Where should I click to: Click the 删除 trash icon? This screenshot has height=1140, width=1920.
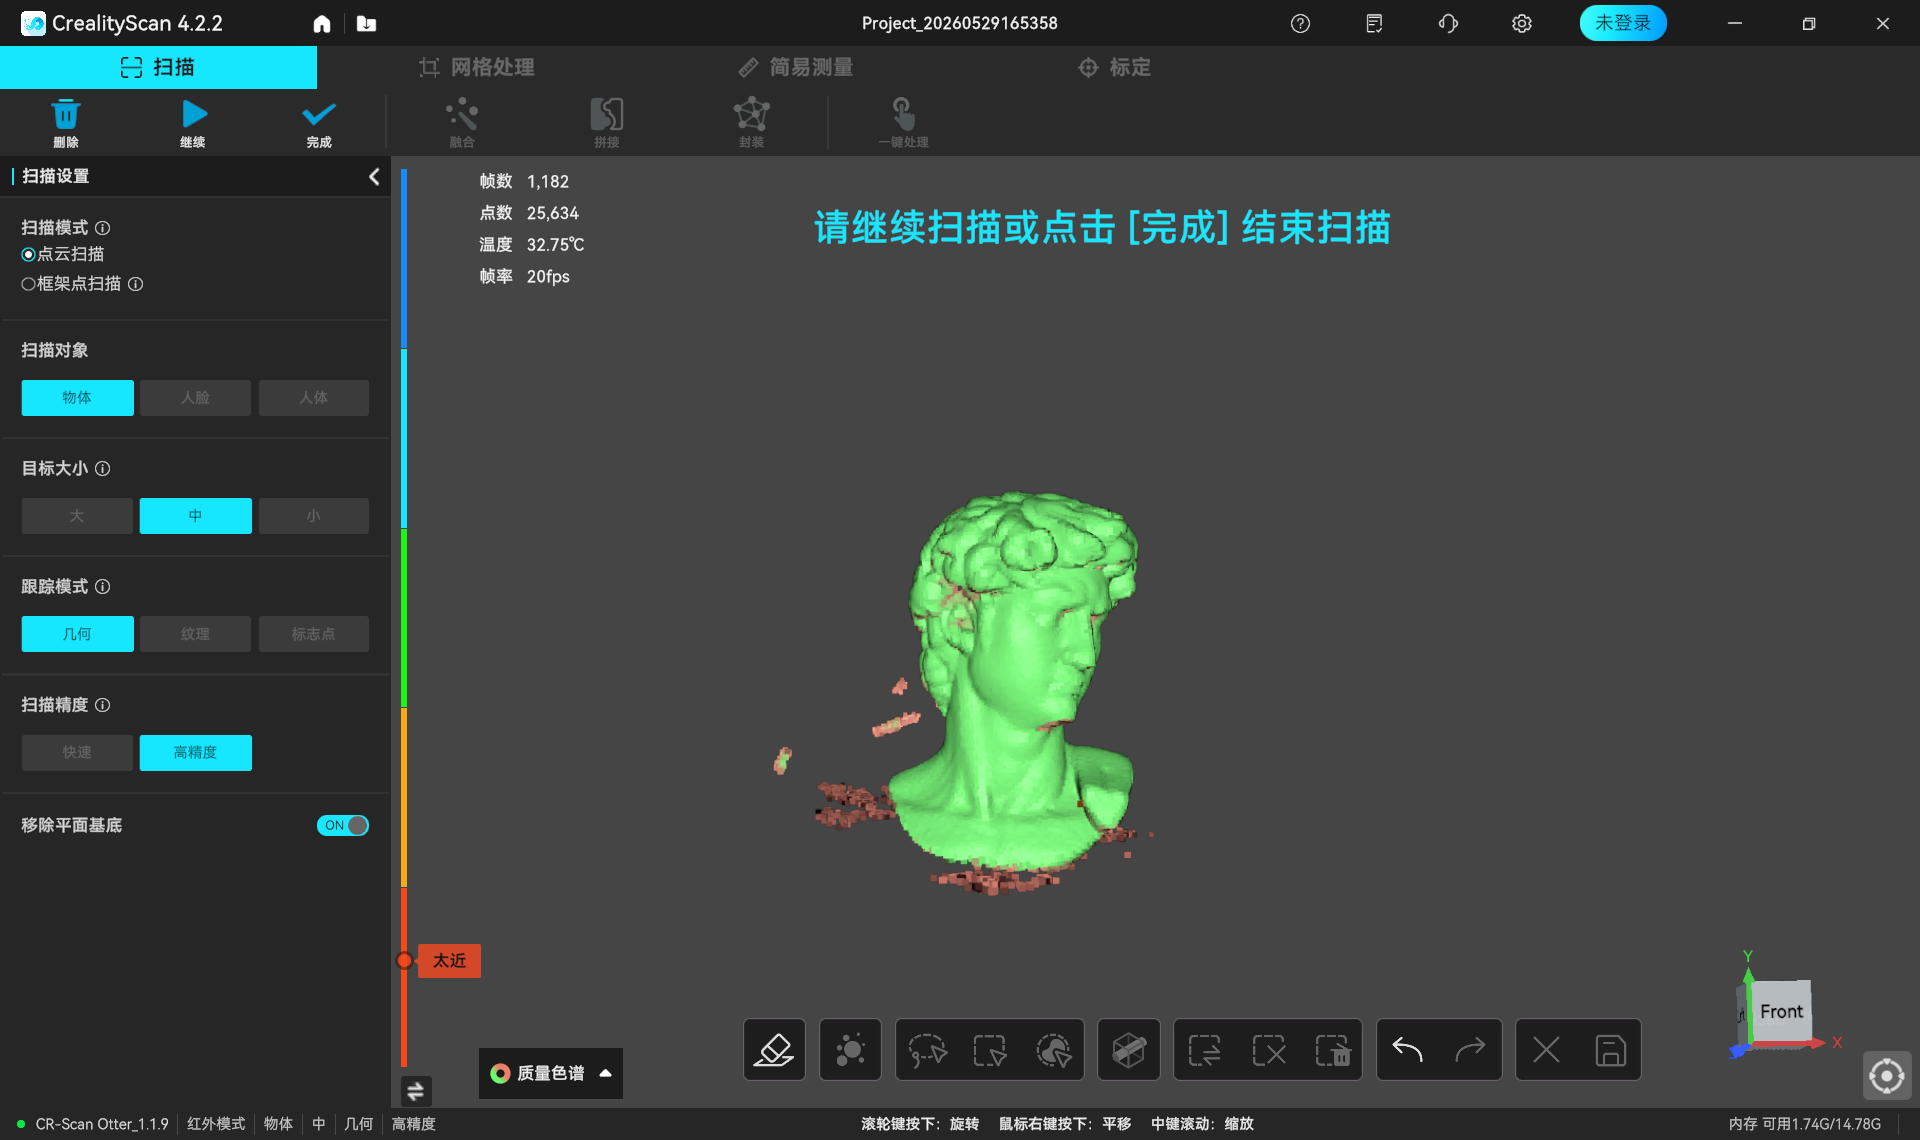pyautogui.click(x=66, y=115)
